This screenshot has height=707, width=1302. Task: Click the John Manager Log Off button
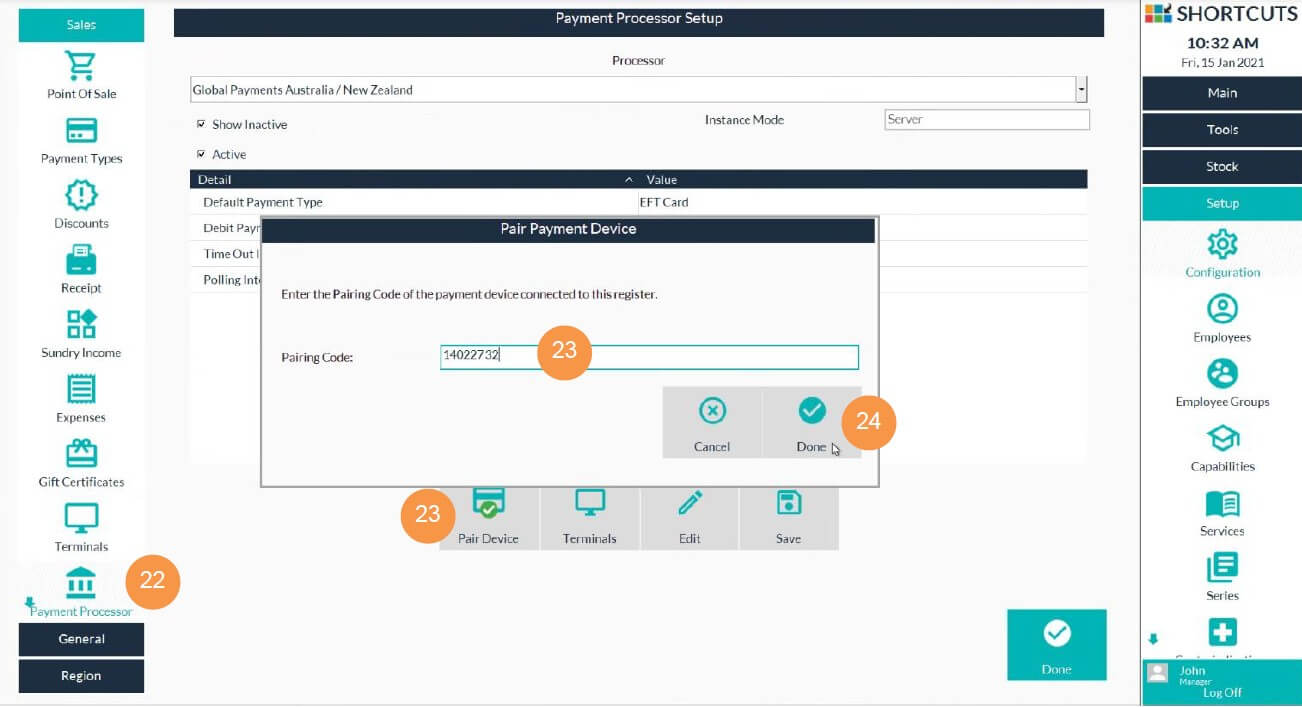click(1221, 681)
